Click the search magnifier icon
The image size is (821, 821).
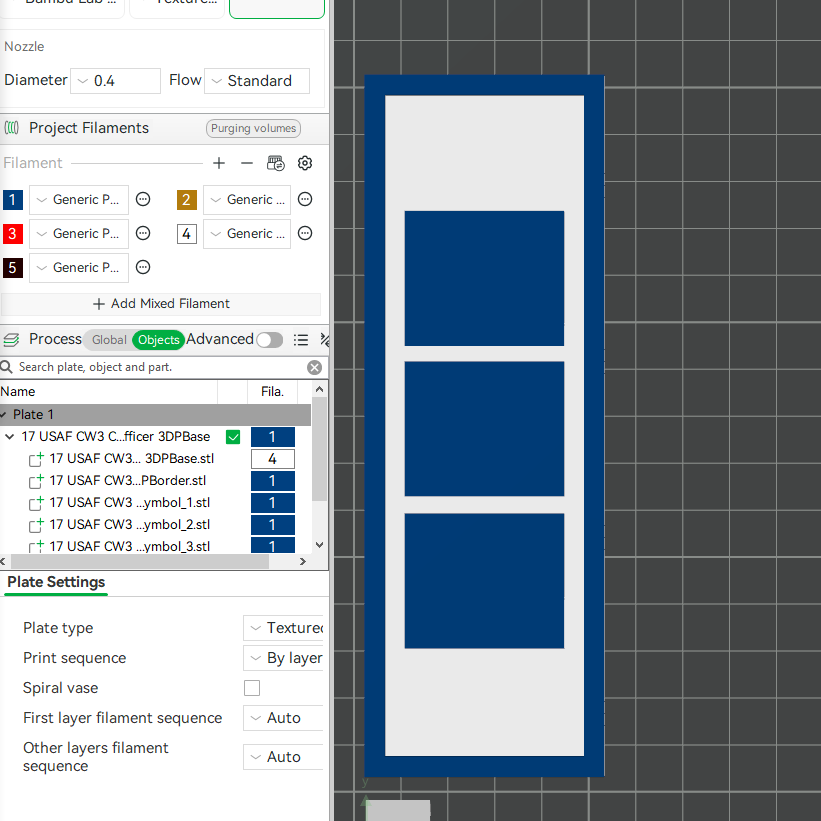pos(6,367)
